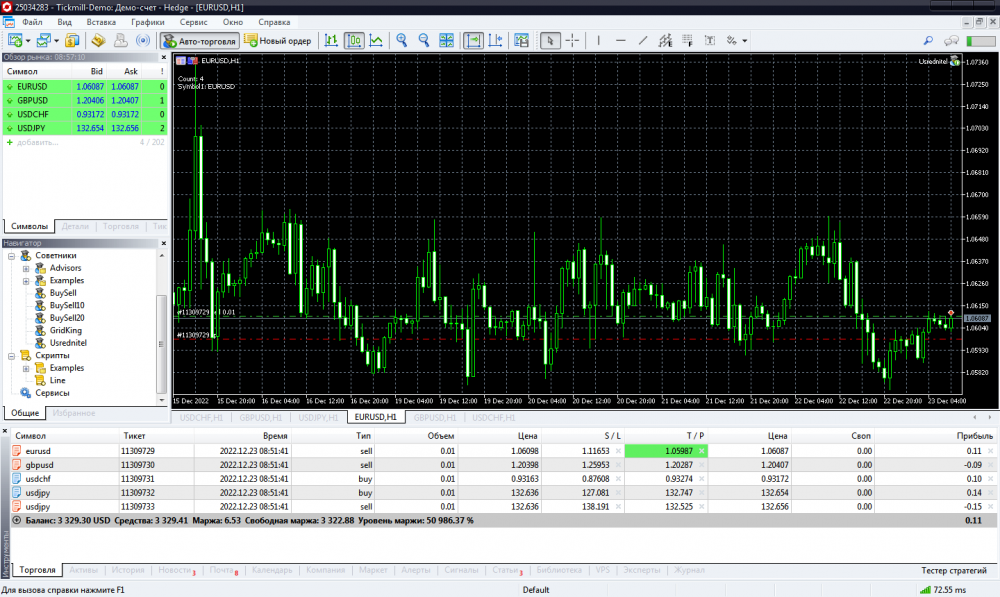Open the MetaEditor icon
The width and height of the screenshot is (1000, 597).
[98, 41]
